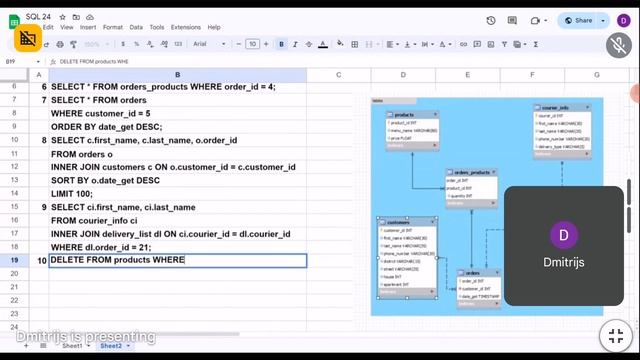The height and width of the screenshot is (360, 640).
Task: Decrease decimal places
Action: tap(150, 44)
